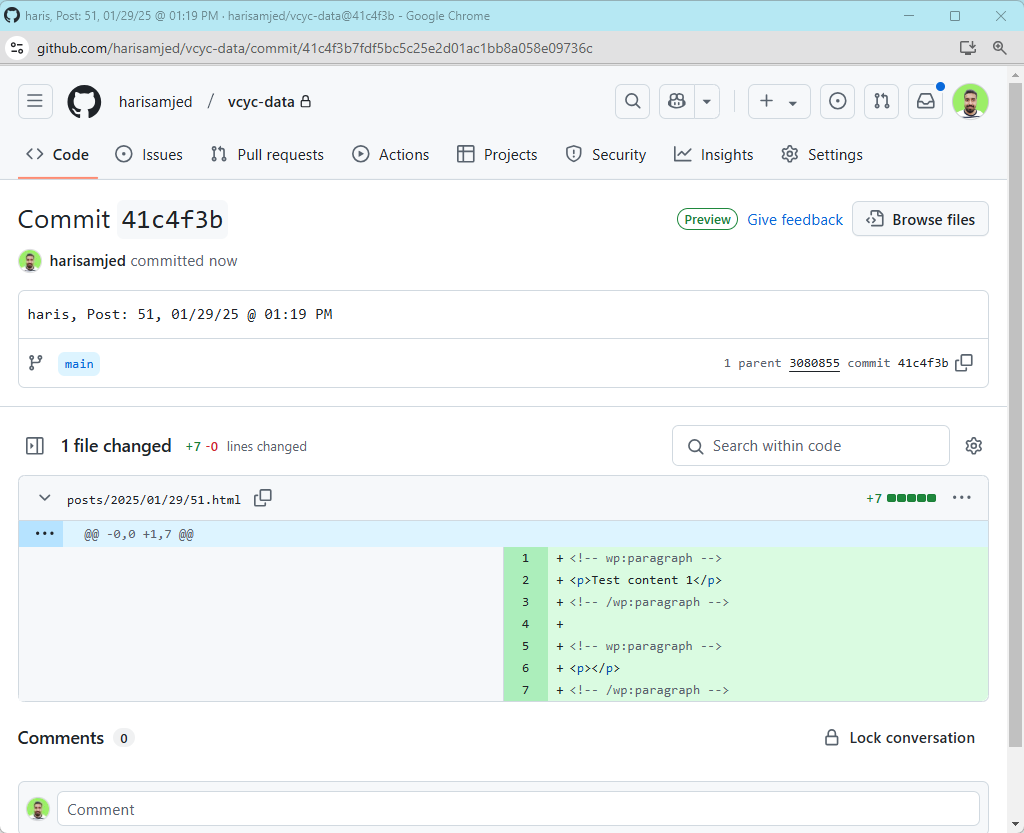Viewport: 1024px width, 833px height.
Task: Open the main branch label
Action: (x=79, y=364)
